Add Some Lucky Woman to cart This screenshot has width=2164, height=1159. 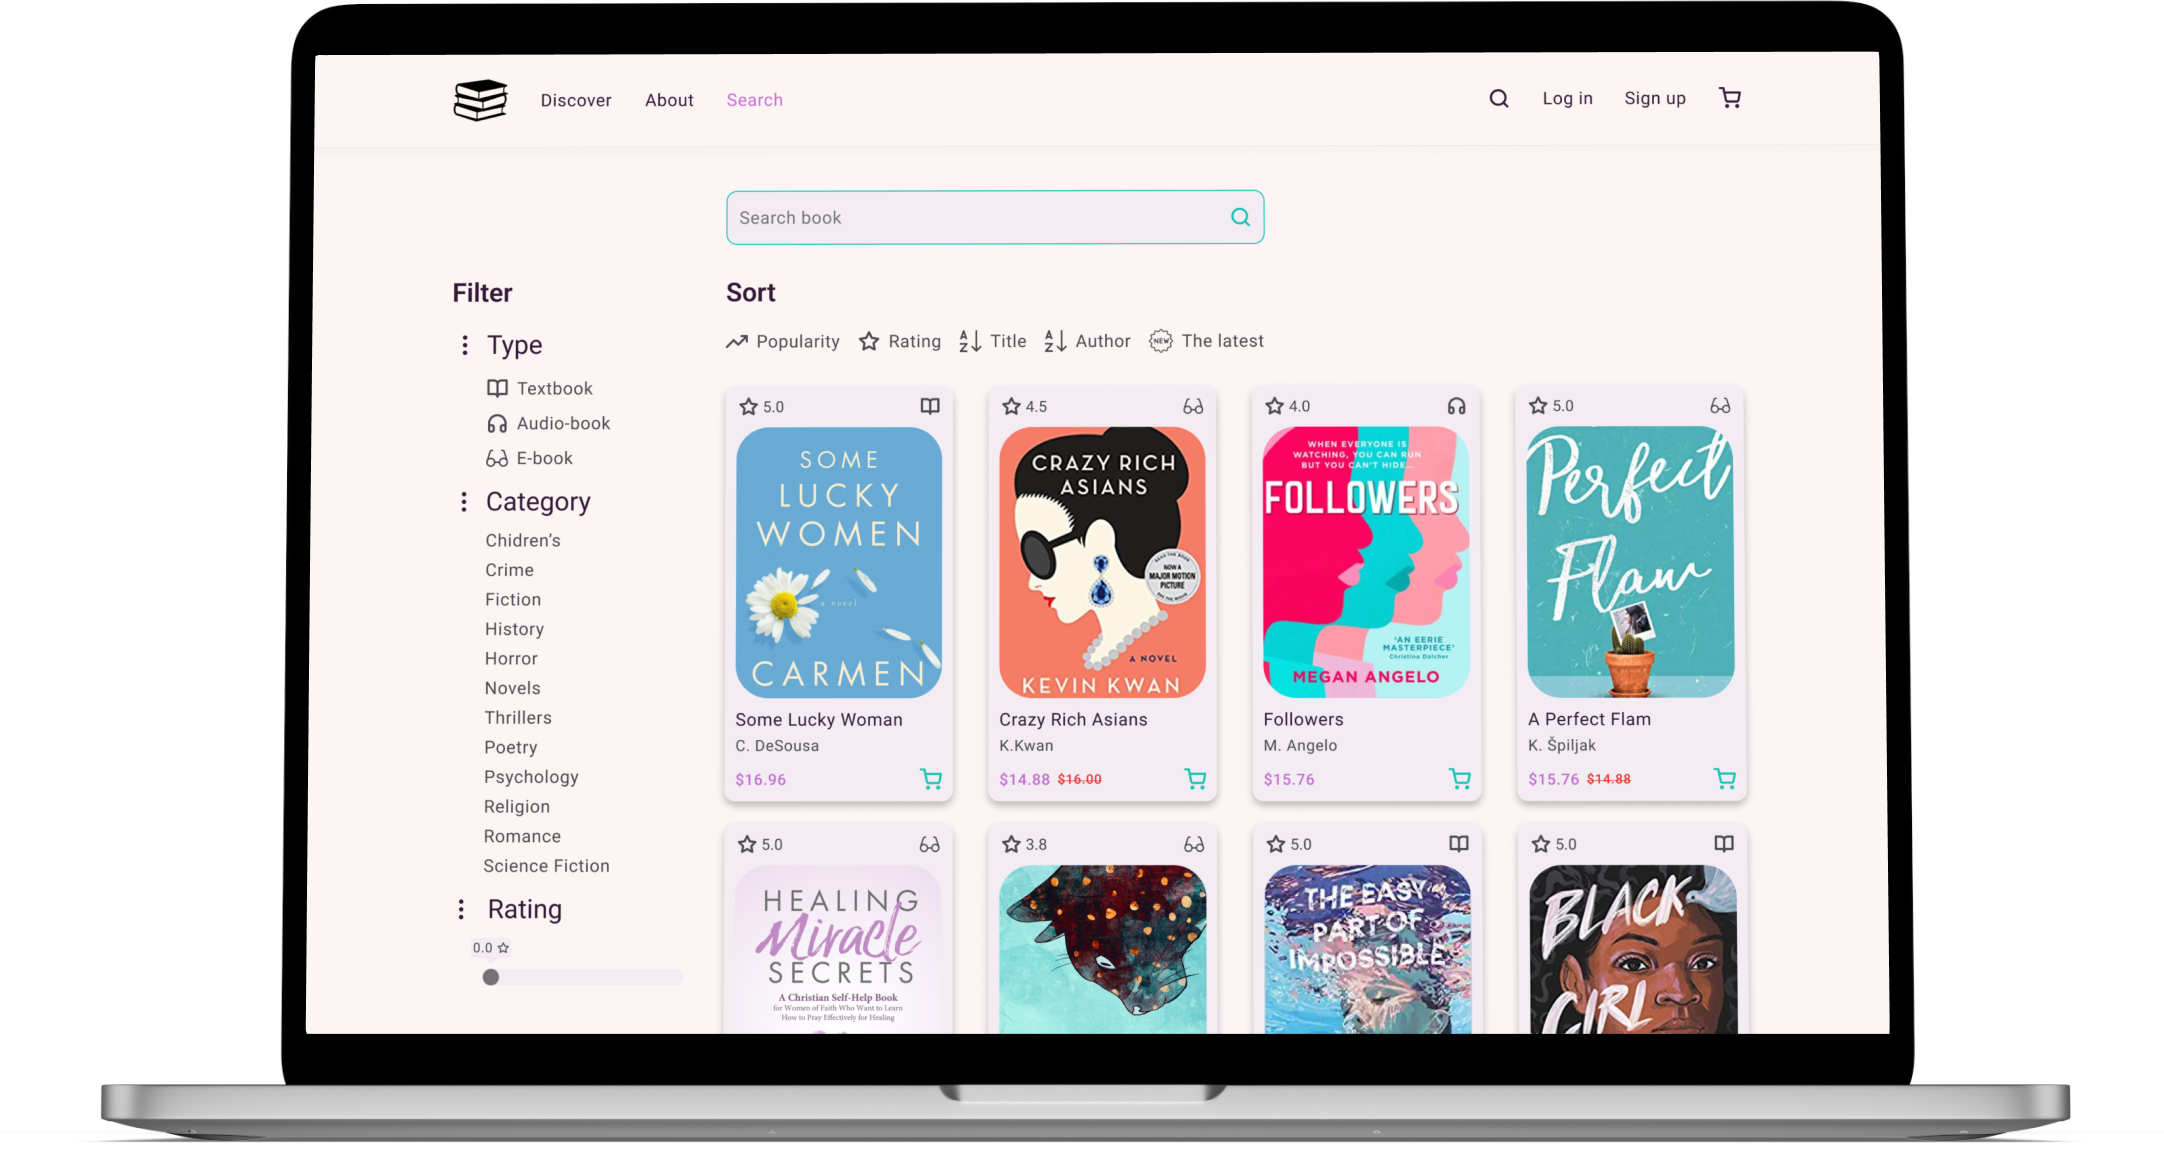point(930,779)
